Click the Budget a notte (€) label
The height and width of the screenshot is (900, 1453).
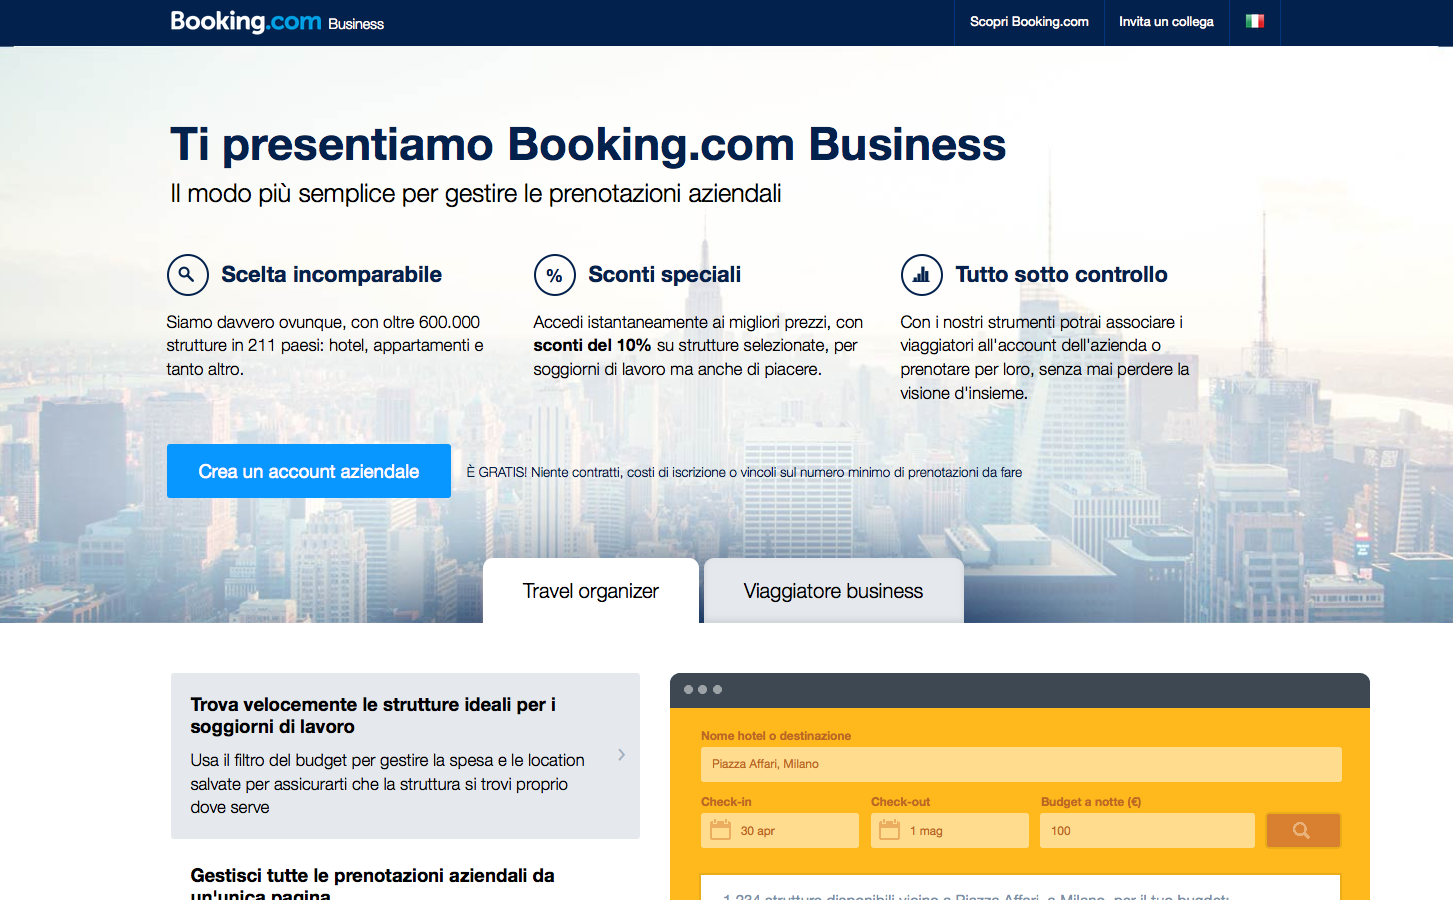(1091, 802)
